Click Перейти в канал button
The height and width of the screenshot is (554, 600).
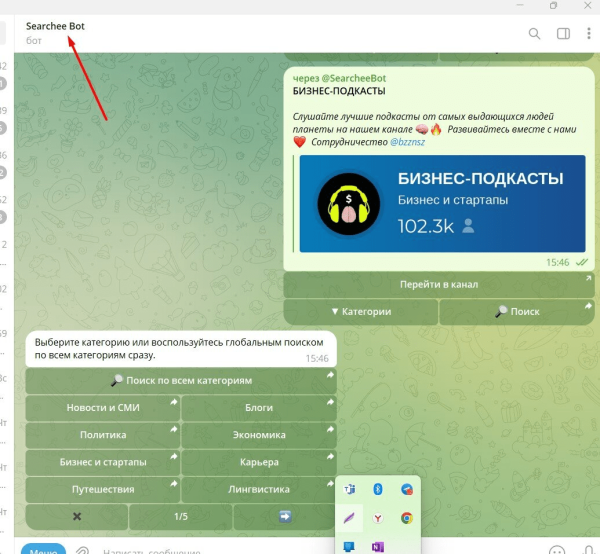point(439,284)
